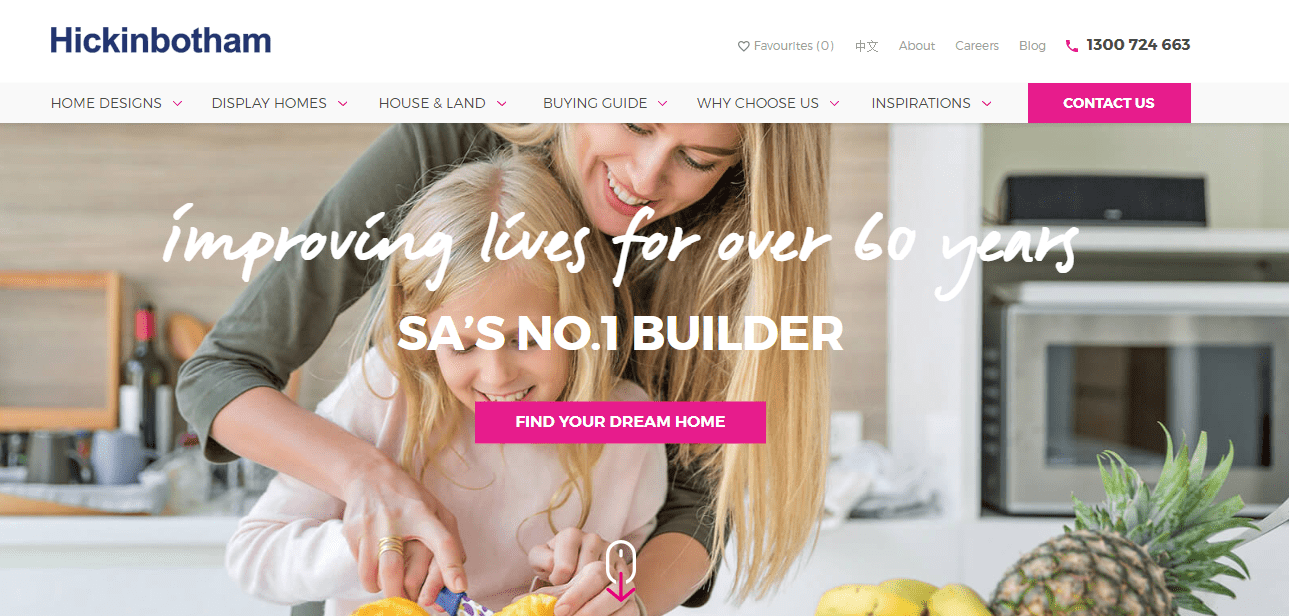1289x616 pixels.
Task: Call the 1300 724 663 number link
Action: click(x=1138, y=45)
